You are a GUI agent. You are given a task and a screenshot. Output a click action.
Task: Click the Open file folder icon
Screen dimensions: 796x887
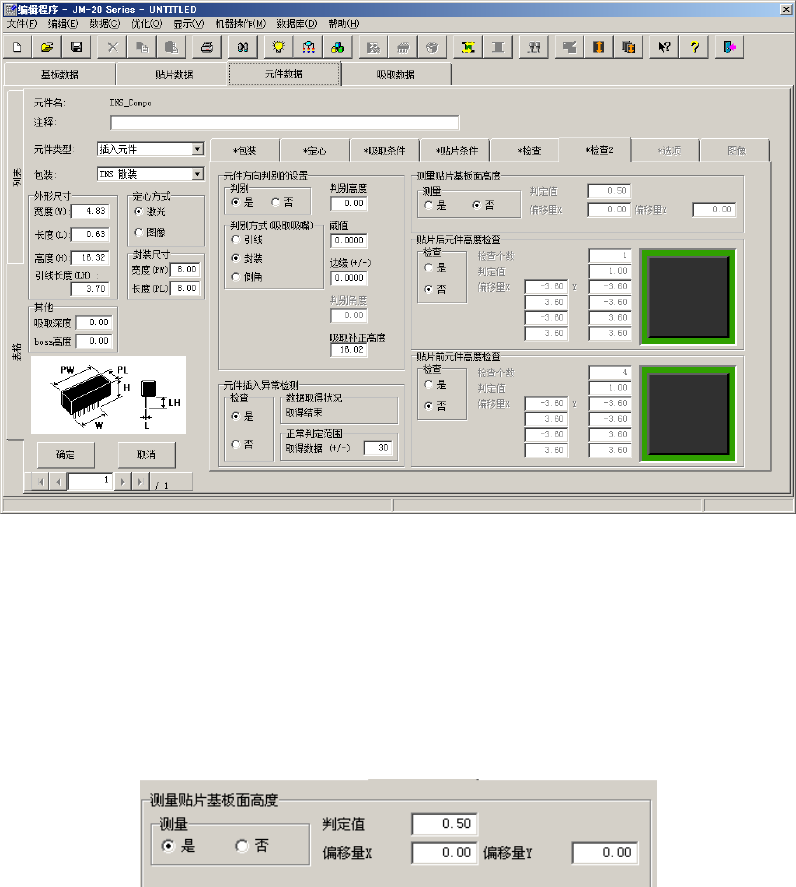pos(47,47)
